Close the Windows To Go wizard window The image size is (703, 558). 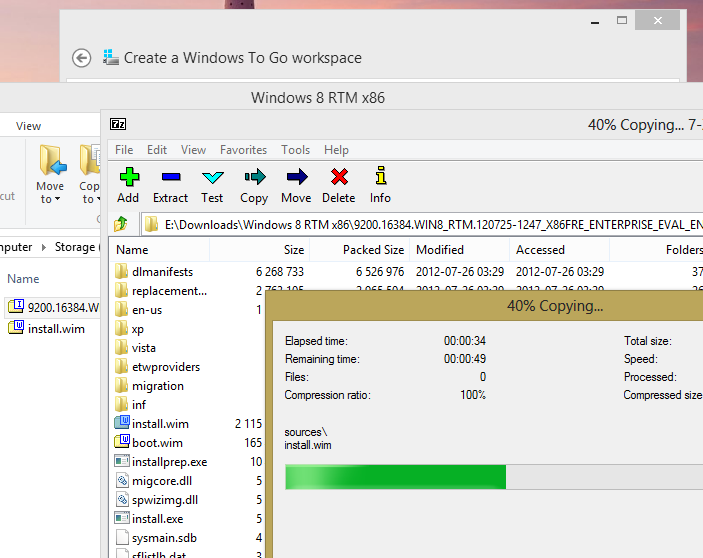(x=657, y=20)
